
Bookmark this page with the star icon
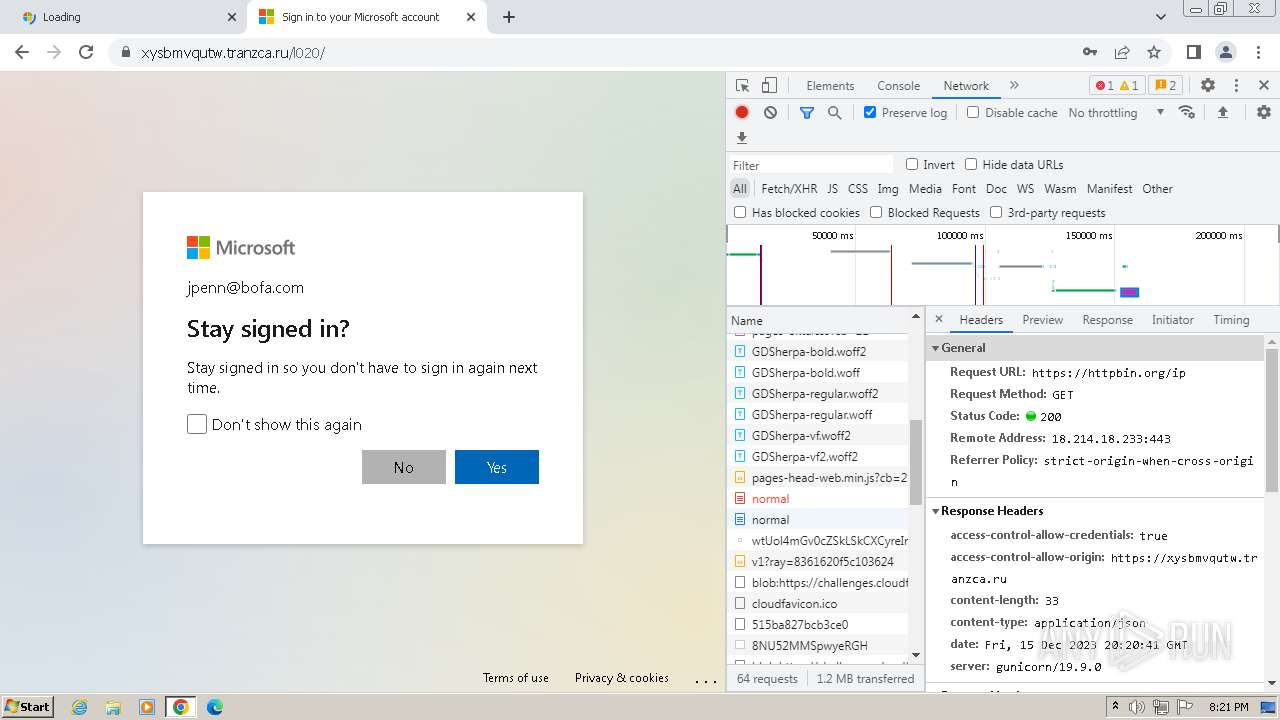(x=1154, y=53)
